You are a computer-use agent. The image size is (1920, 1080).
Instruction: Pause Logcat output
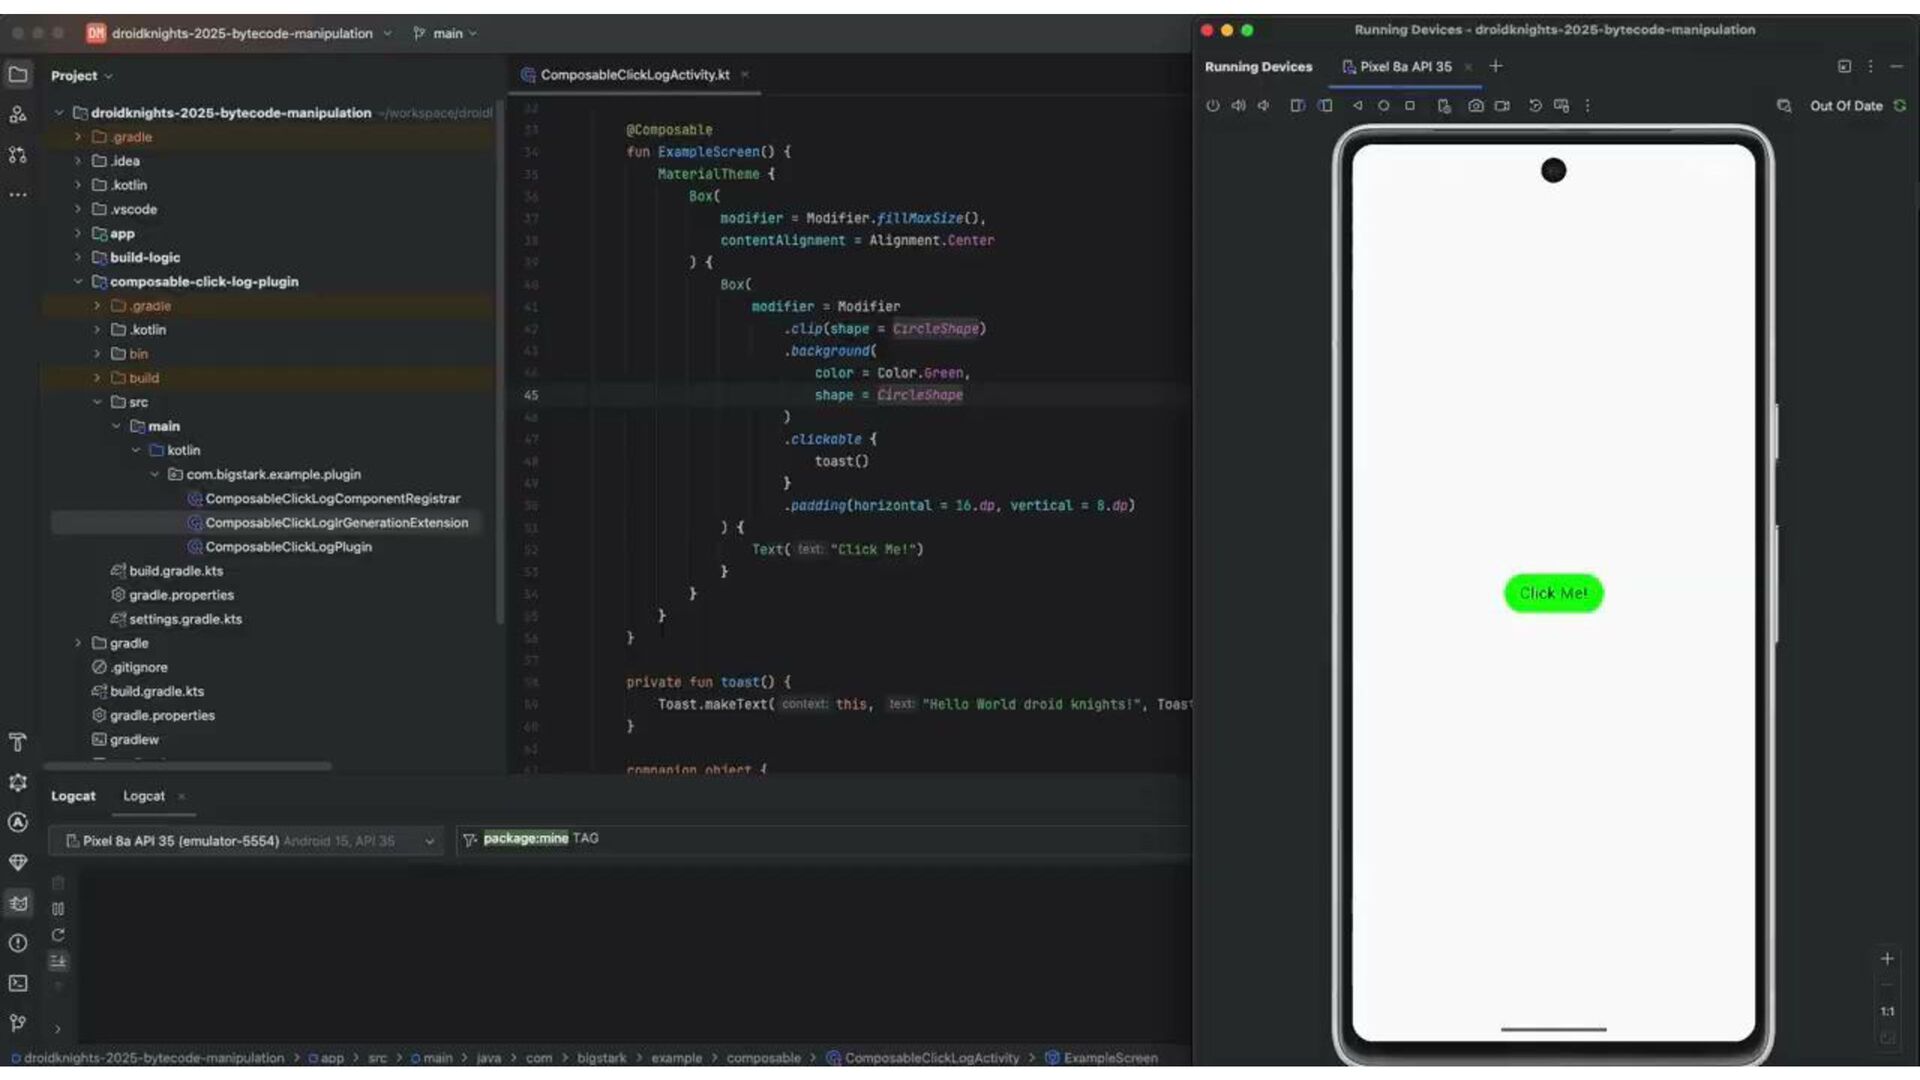point(58,909)
